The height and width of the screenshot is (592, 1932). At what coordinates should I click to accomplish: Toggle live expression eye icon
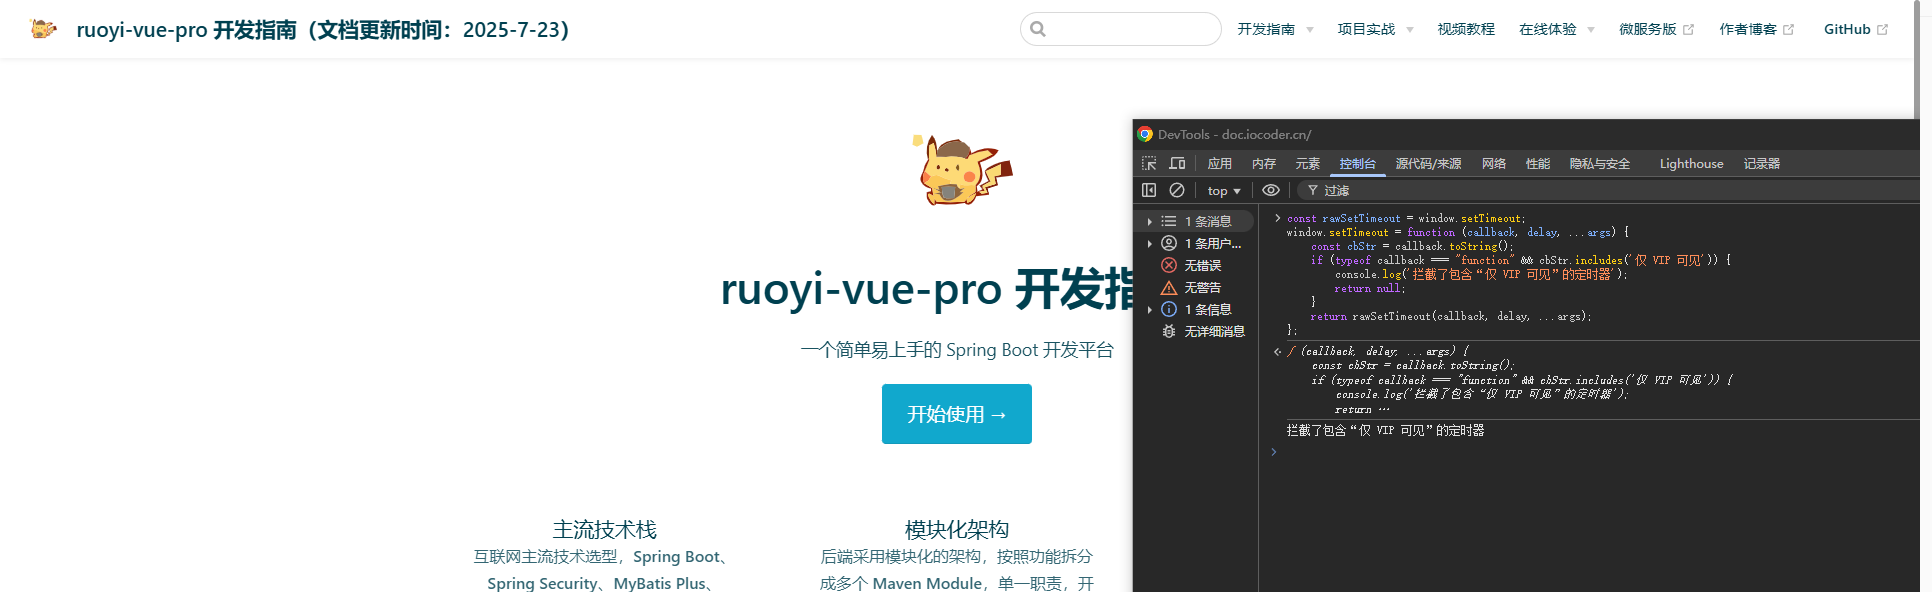(1270, 190)
